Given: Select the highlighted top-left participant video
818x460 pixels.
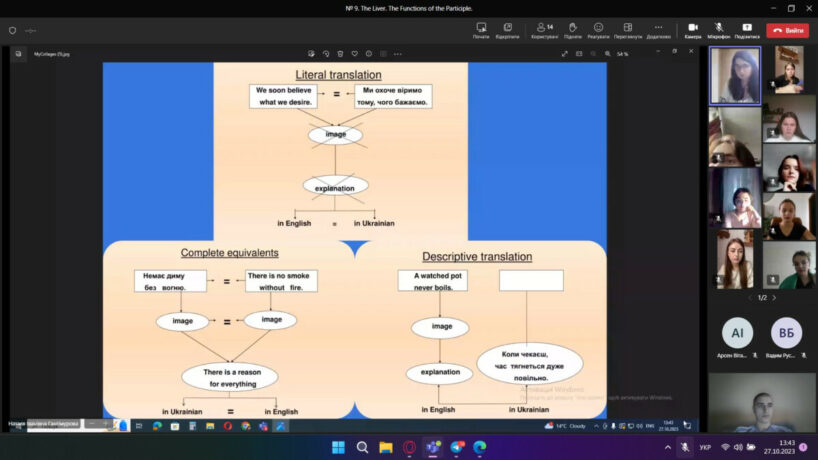Looking at the screenshot, I should pos(734,76).
